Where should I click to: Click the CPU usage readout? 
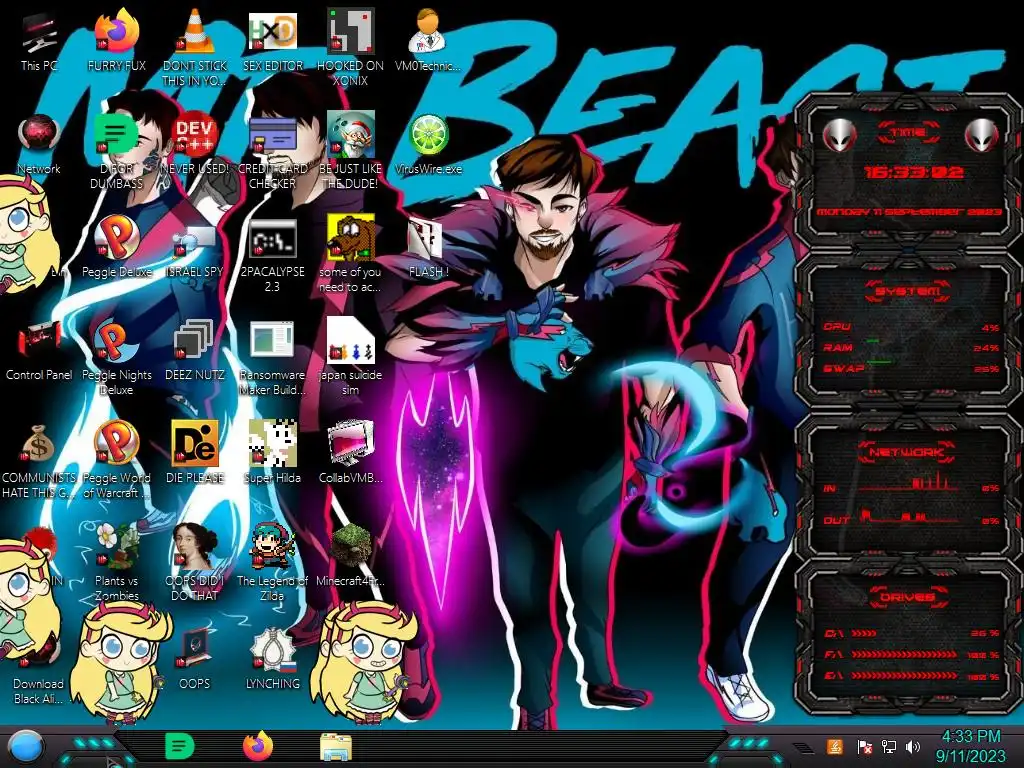[911, 327]
